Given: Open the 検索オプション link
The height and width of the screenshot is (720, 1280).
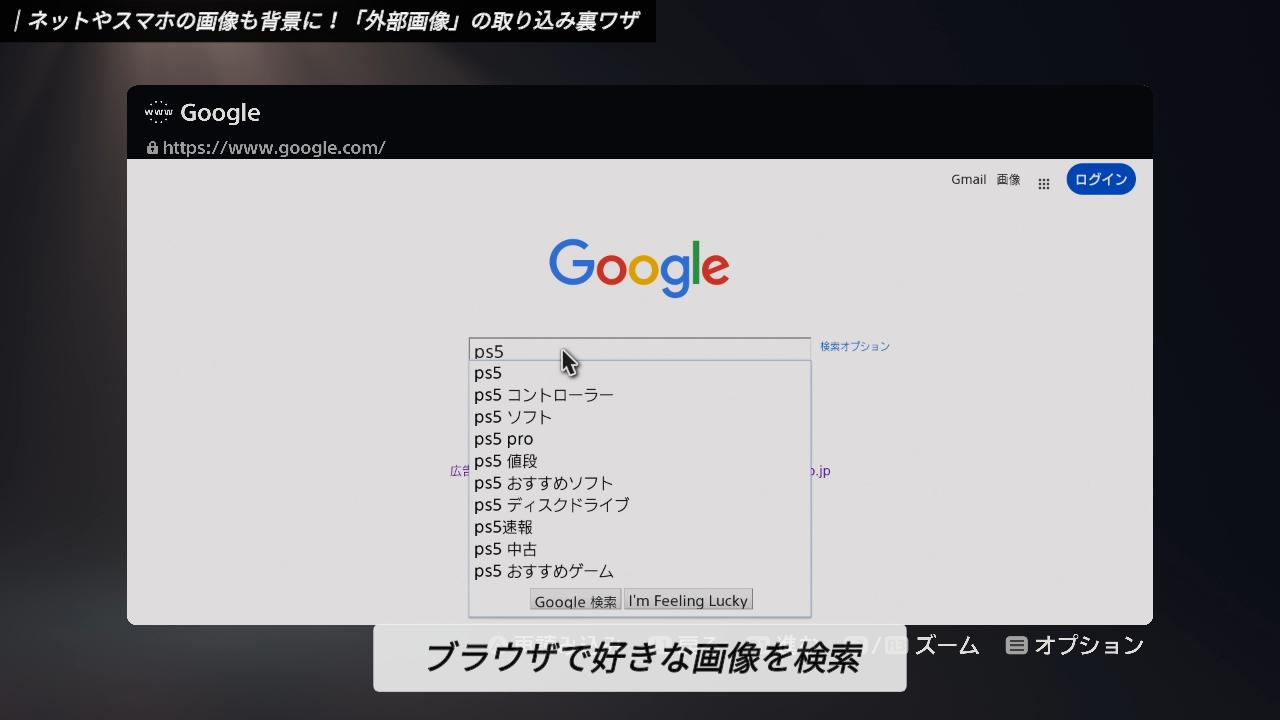Looking at the screenshot, I should (x=854, y=347).
